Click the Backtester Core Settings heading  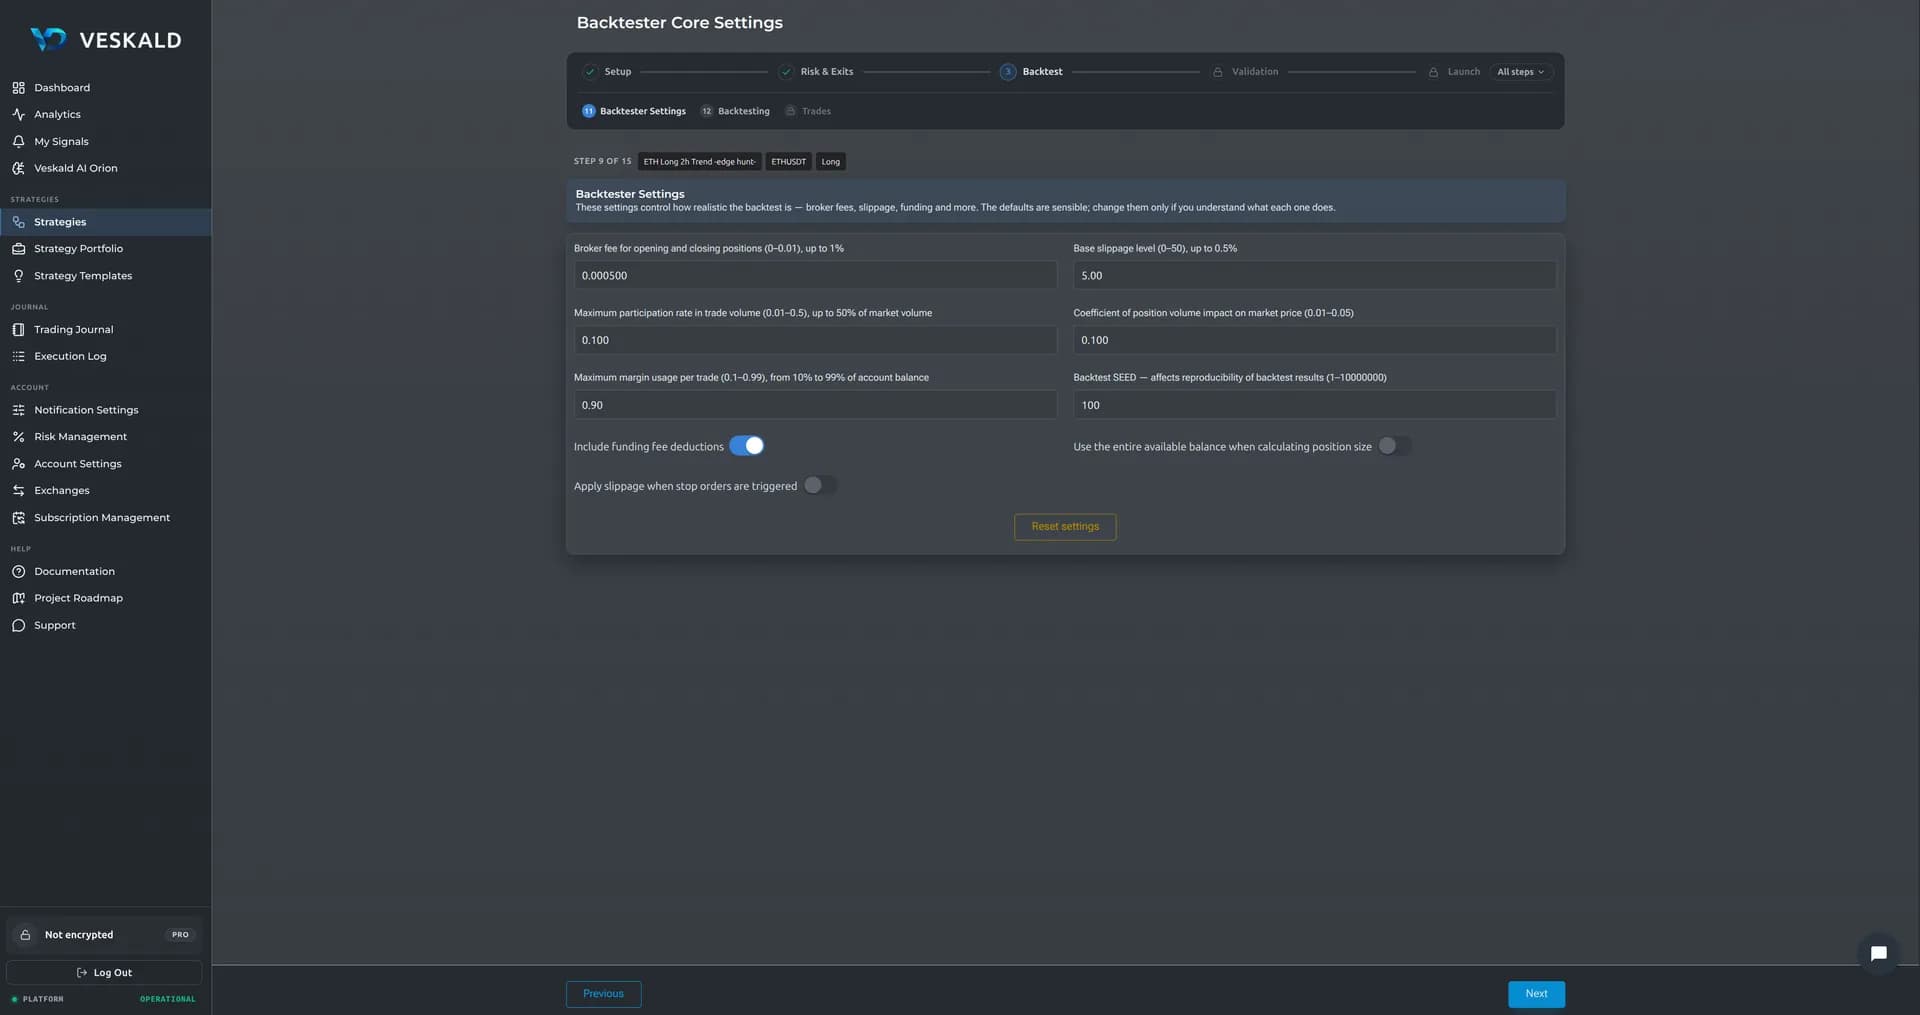pyautogui.click(x=679, y=23)
